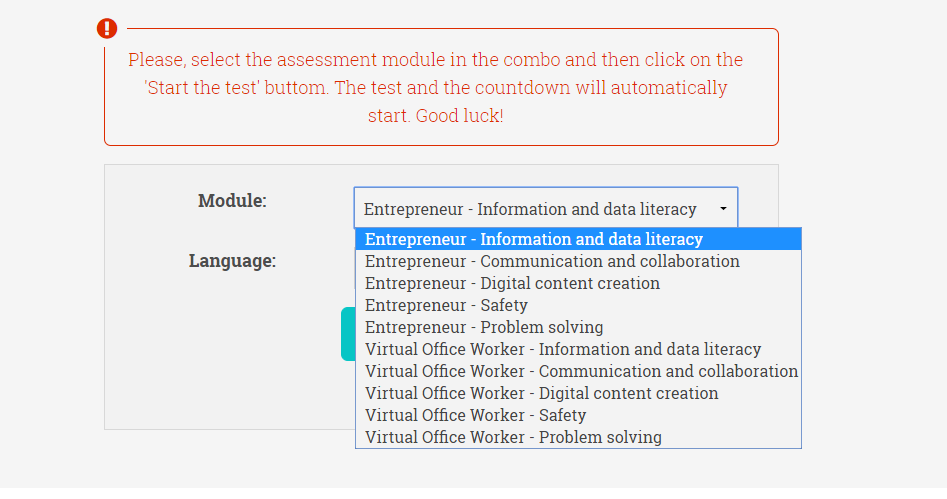
Task: Click the red exclamation alert icon
Action: pyautogui.click(x=107, y=29)
